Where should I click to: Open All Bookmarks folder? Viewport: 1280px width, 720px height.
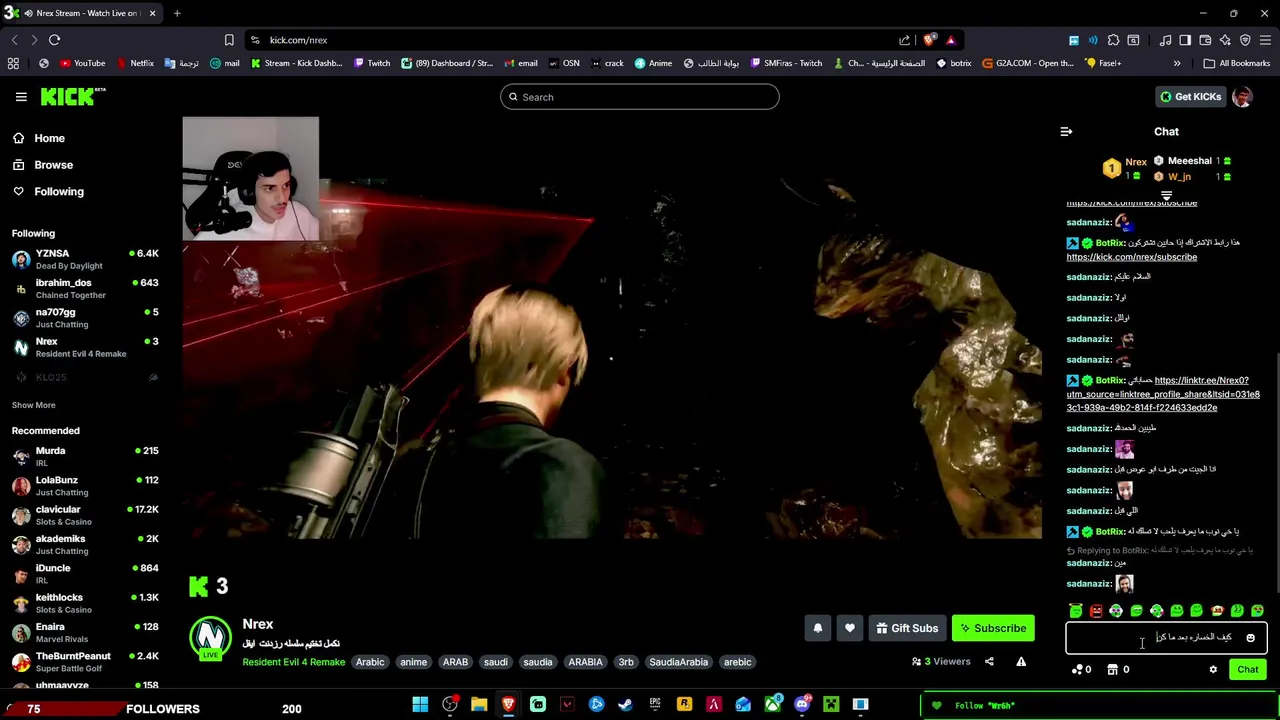click(1237, 63)
